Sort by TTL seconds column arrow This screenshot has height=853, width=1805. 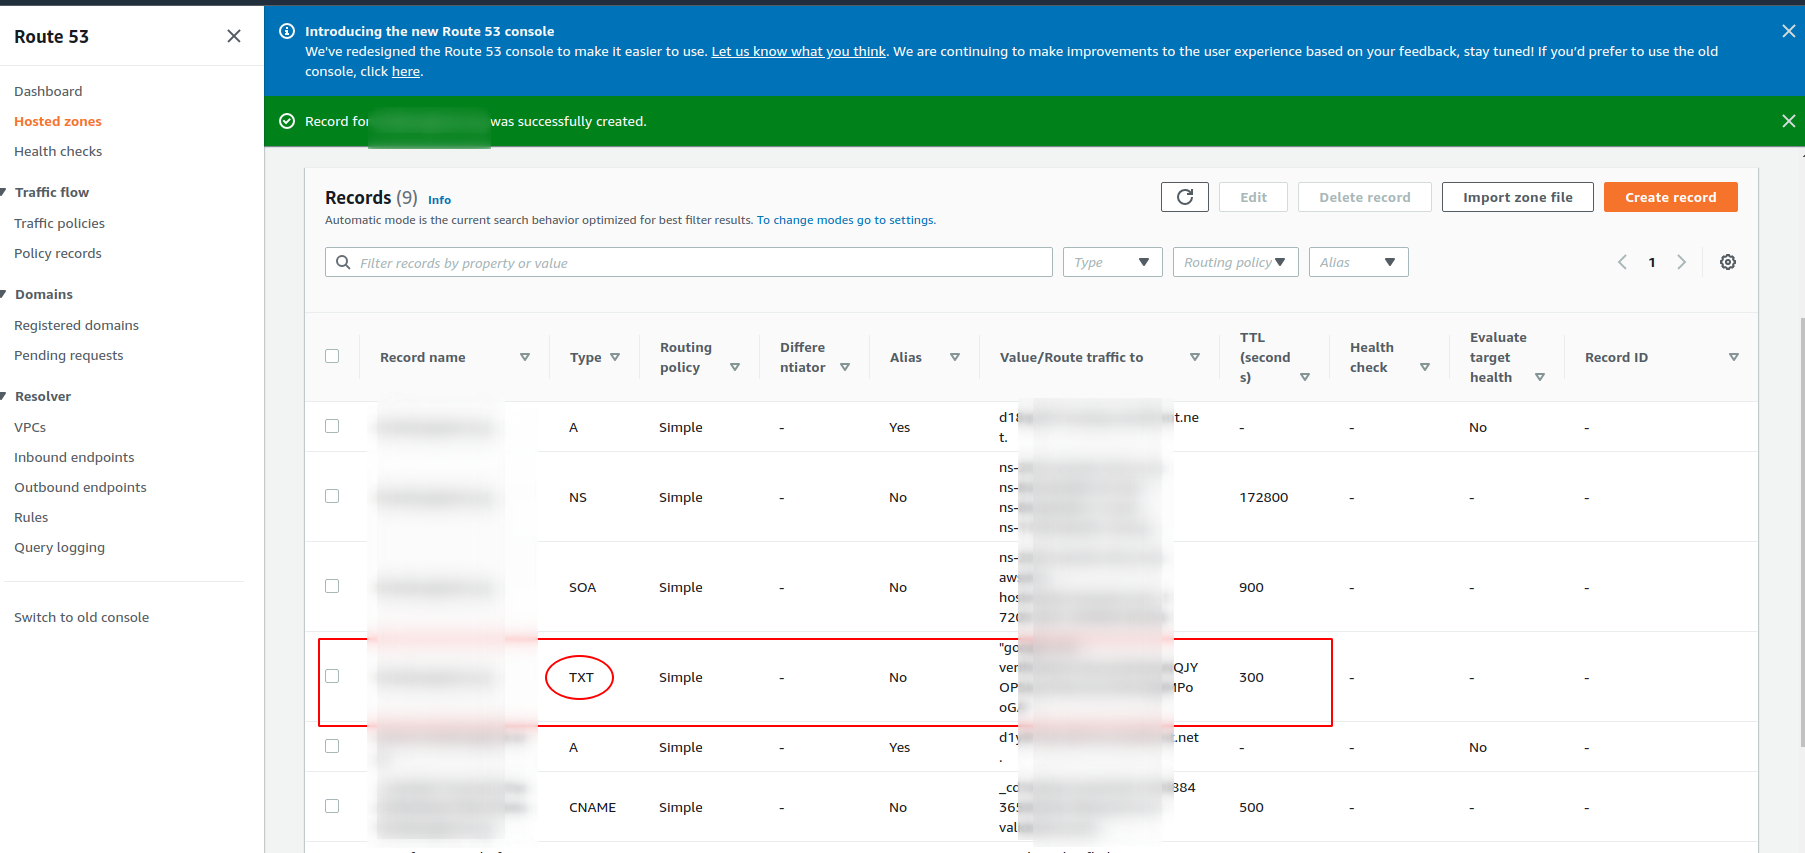[x=1305, y=377]
